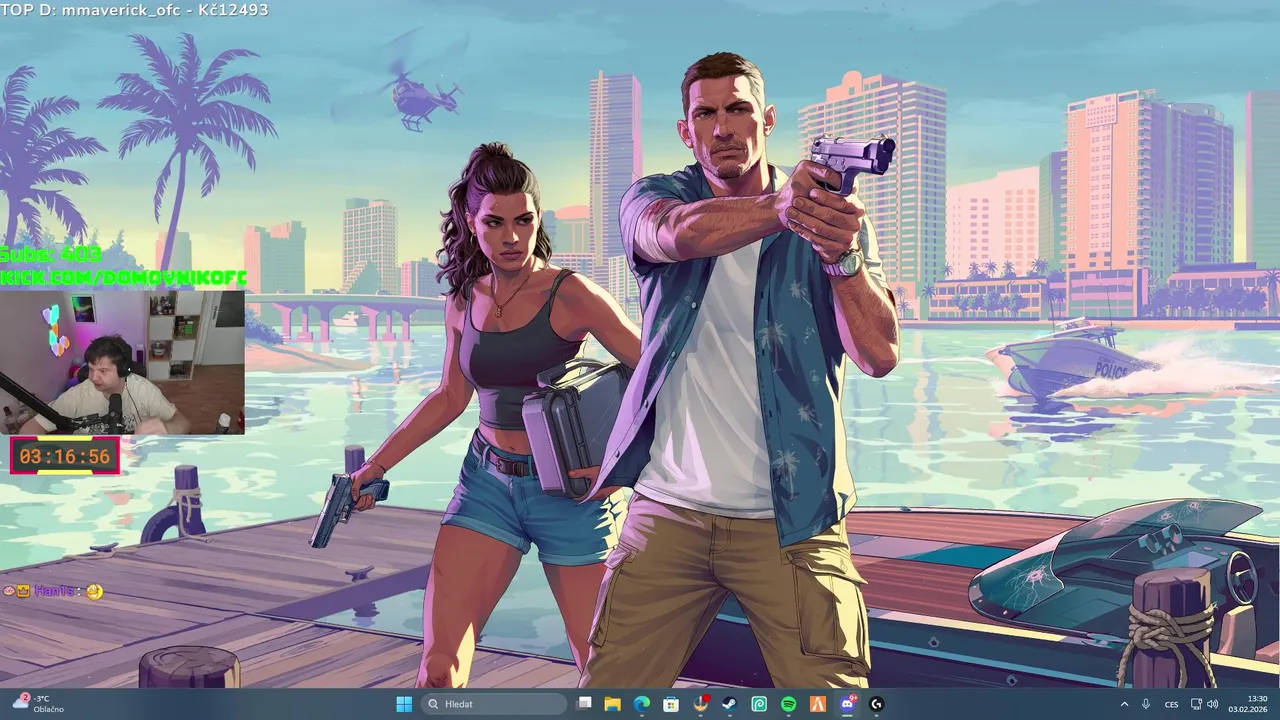
Task: Launch Microsoft Edge from the taskbar
Action: click(x=641, y=704)
